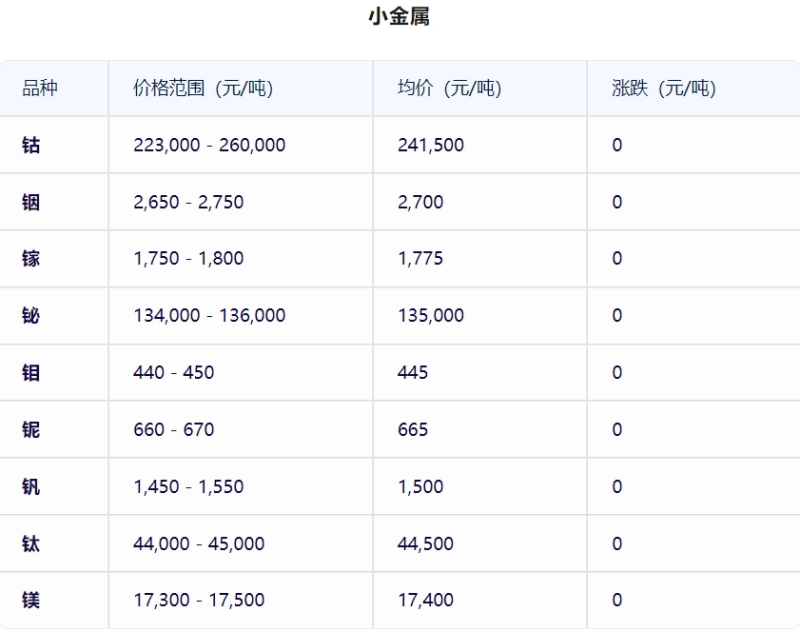Select the 铟 row label

point(31,202)
